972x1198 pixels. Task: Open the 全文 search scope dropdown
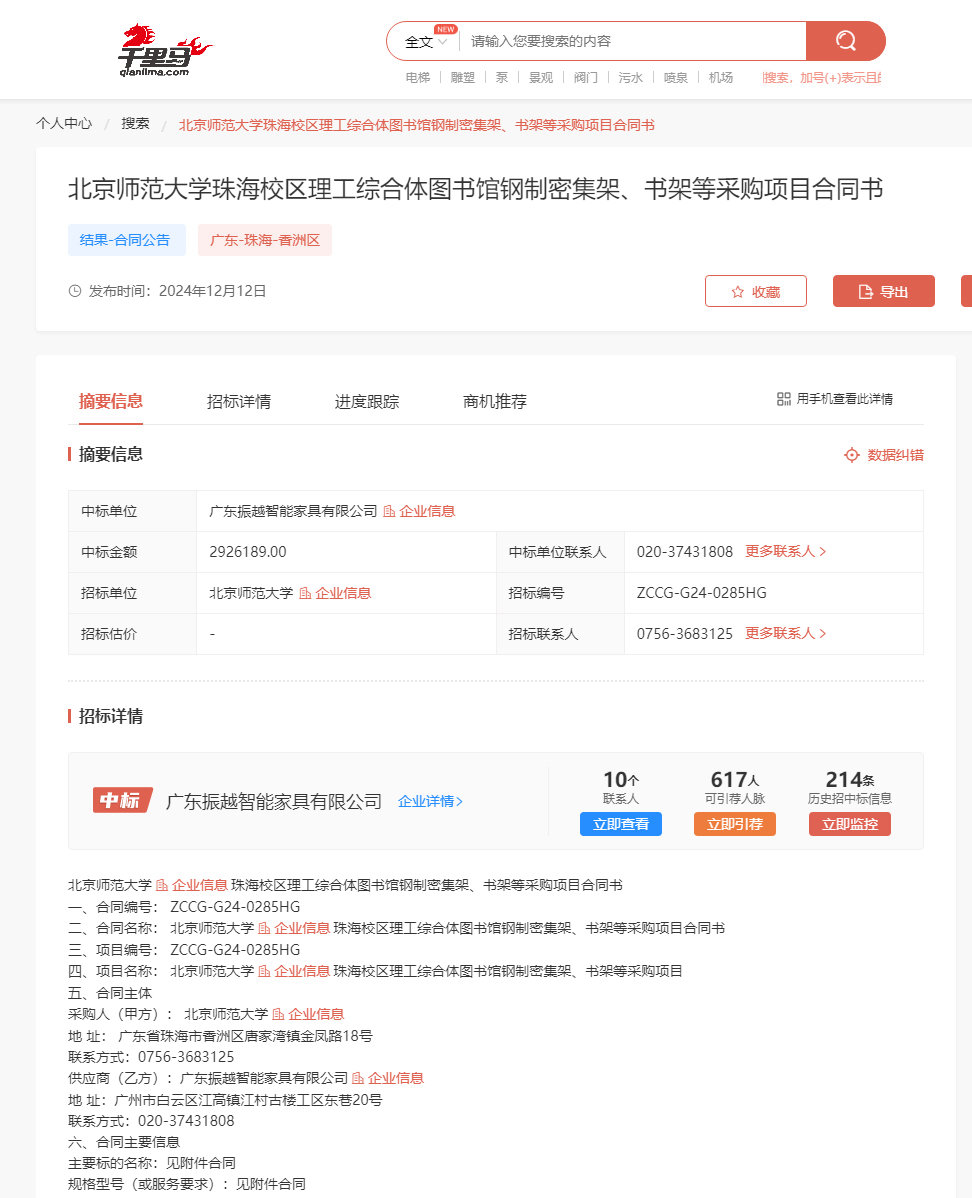click(426, 41)
